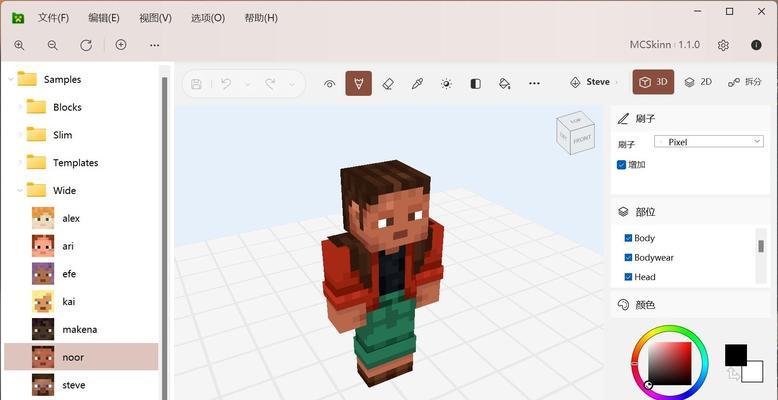Open the 编辑(E) menu
778x400 pixels.
click(104, 18)
